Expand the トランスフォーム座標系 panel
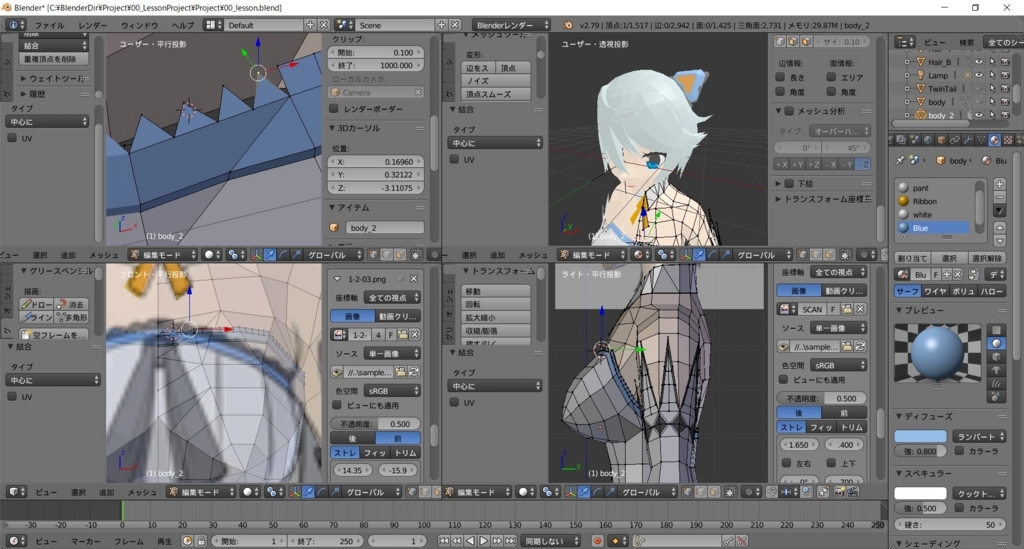Screen dimensions: 1024x549 778,198
